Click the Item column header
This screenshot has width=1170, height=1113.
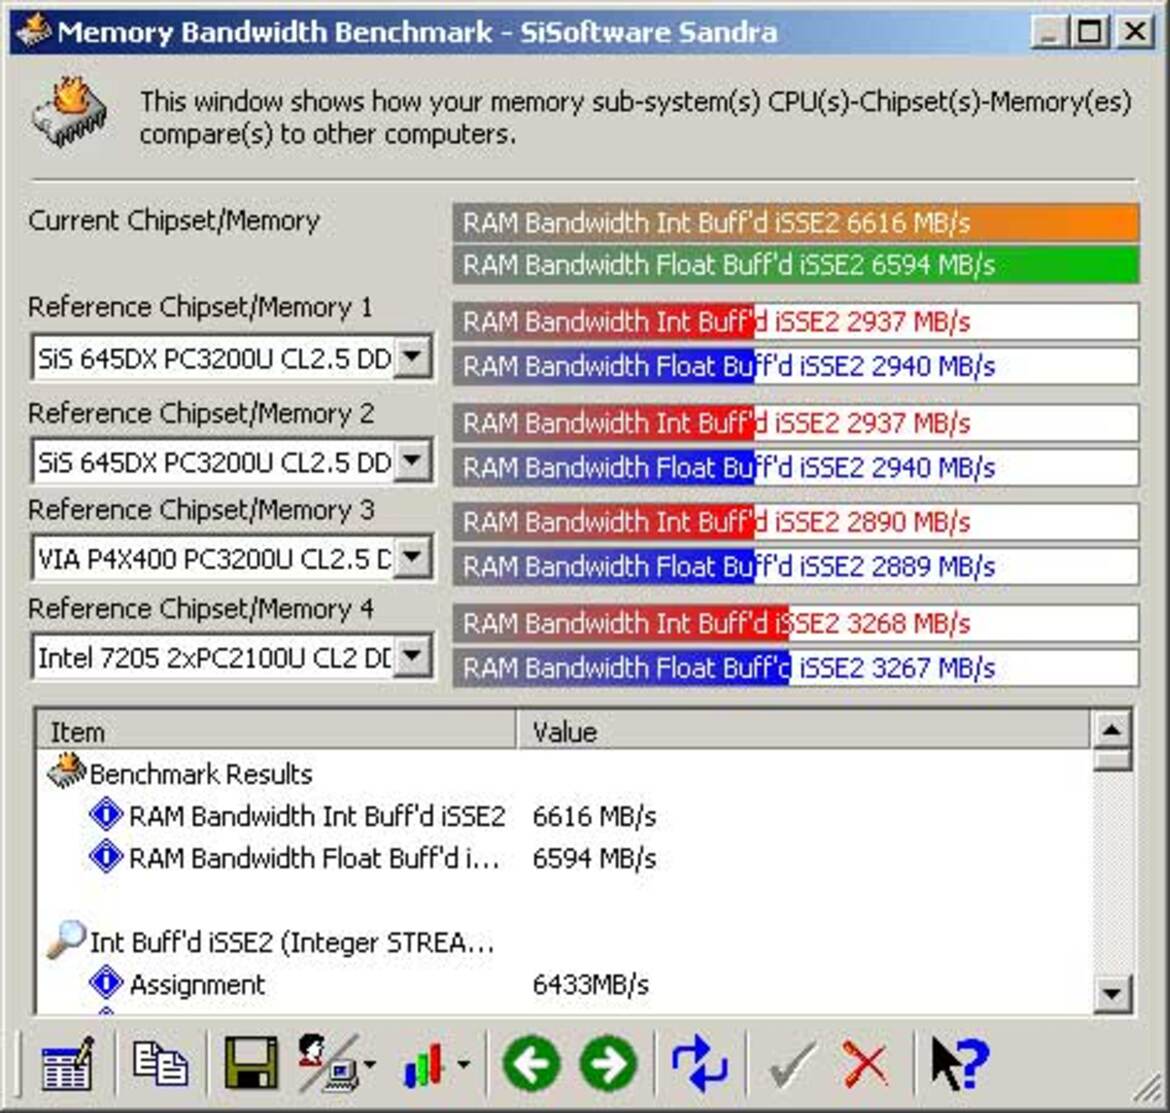[276, 731]
